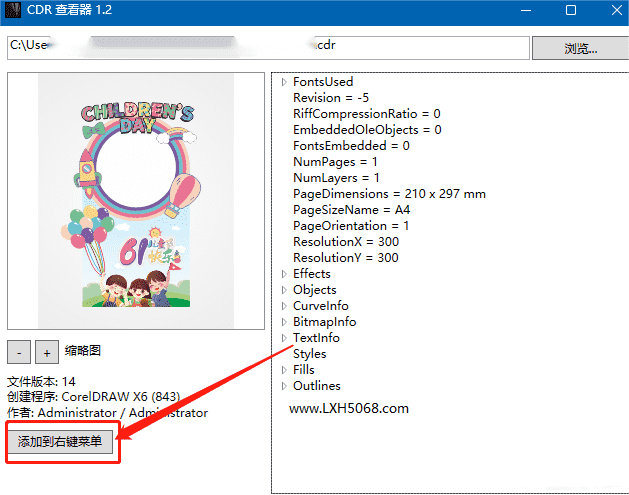Select ResolutionY = 300 row

click(x=346, y=258)
